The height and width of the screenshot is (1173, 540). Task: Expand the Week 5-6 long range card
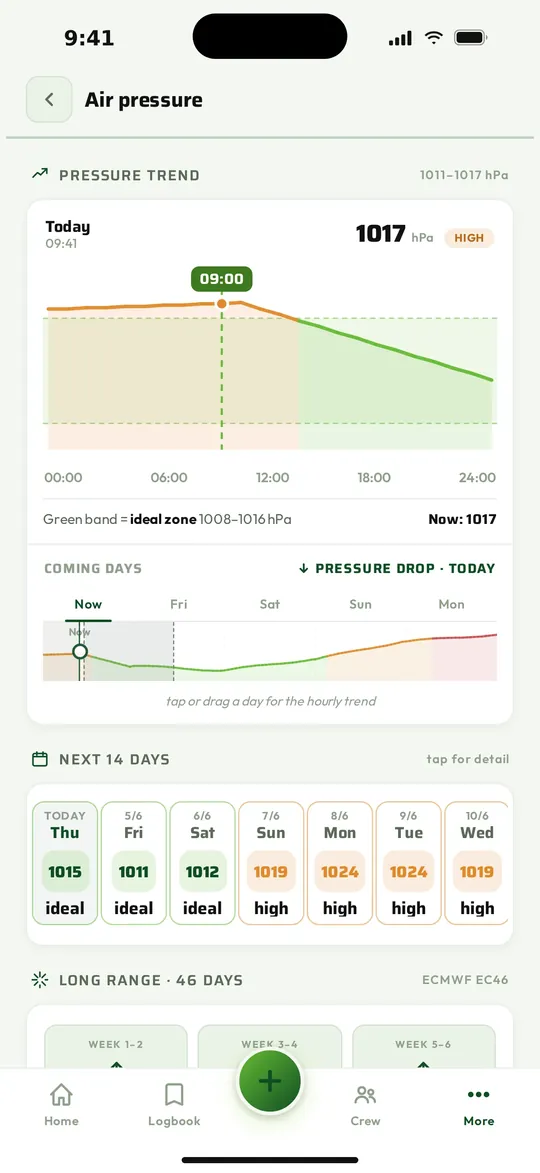coord(423,1046)
